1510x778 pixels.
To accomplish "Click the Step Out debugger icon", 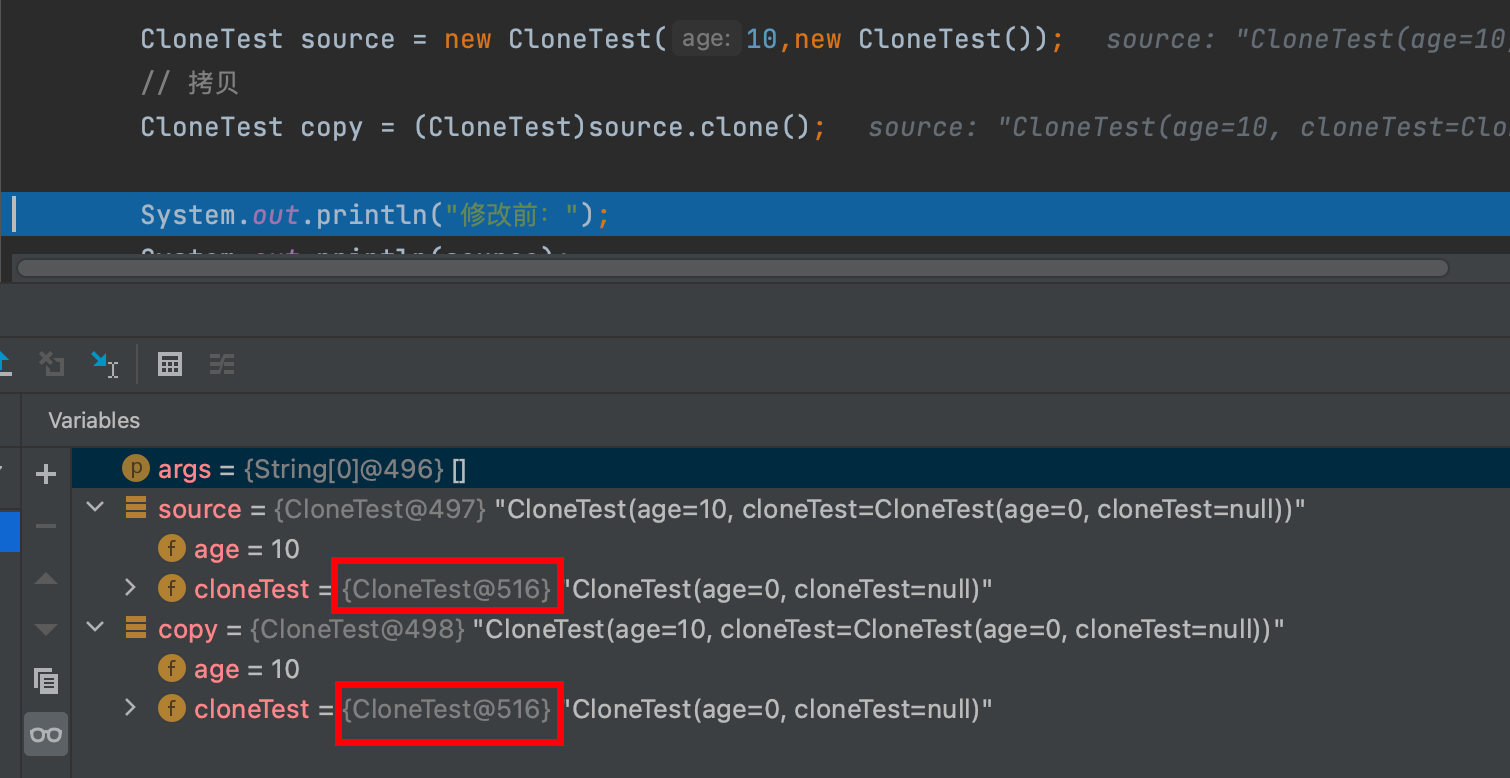I will point(4,364).
